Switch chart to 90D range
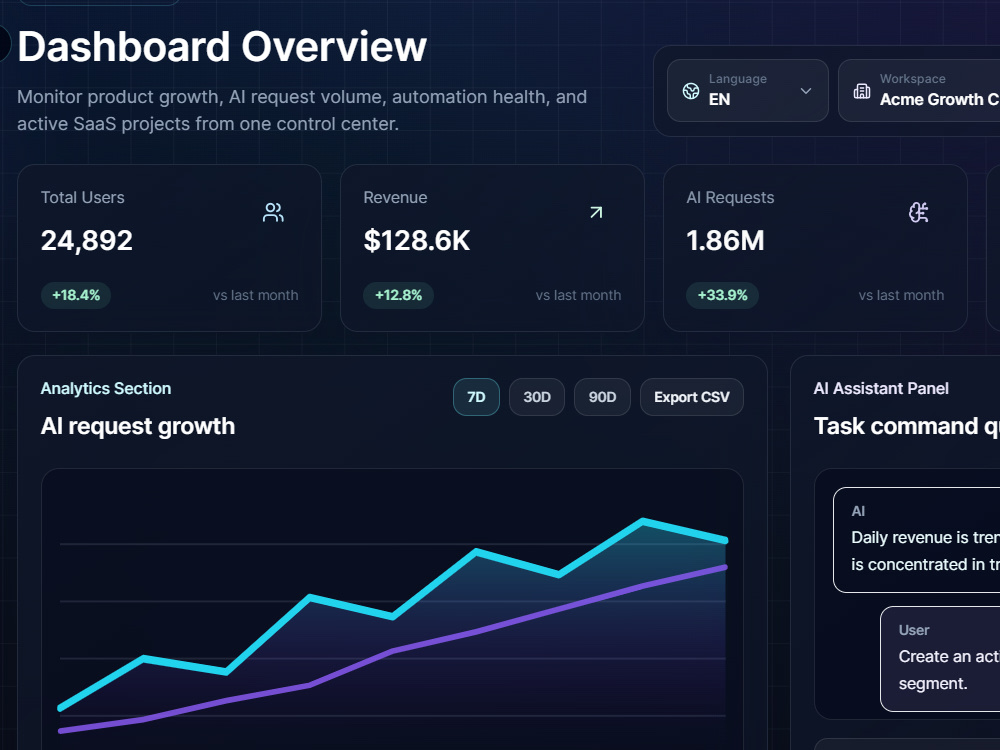The width and height of the screenshot is (1000, 750). (602, 397)
